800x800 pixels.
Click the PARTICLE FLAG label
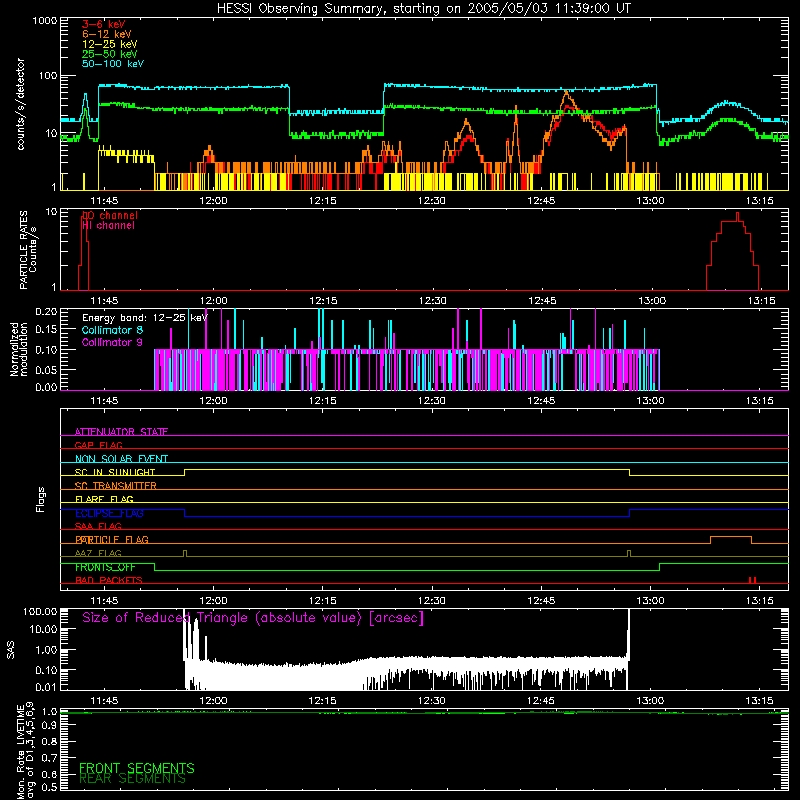point(112,540)
